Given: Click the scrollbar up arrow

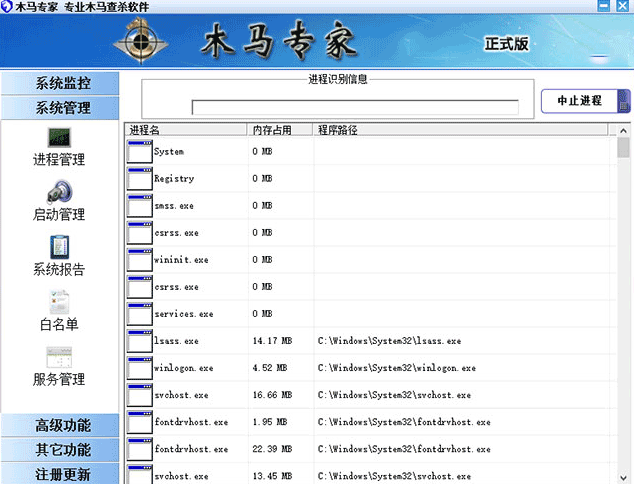Looking at the screenshot, I should [x=623, y=131].
